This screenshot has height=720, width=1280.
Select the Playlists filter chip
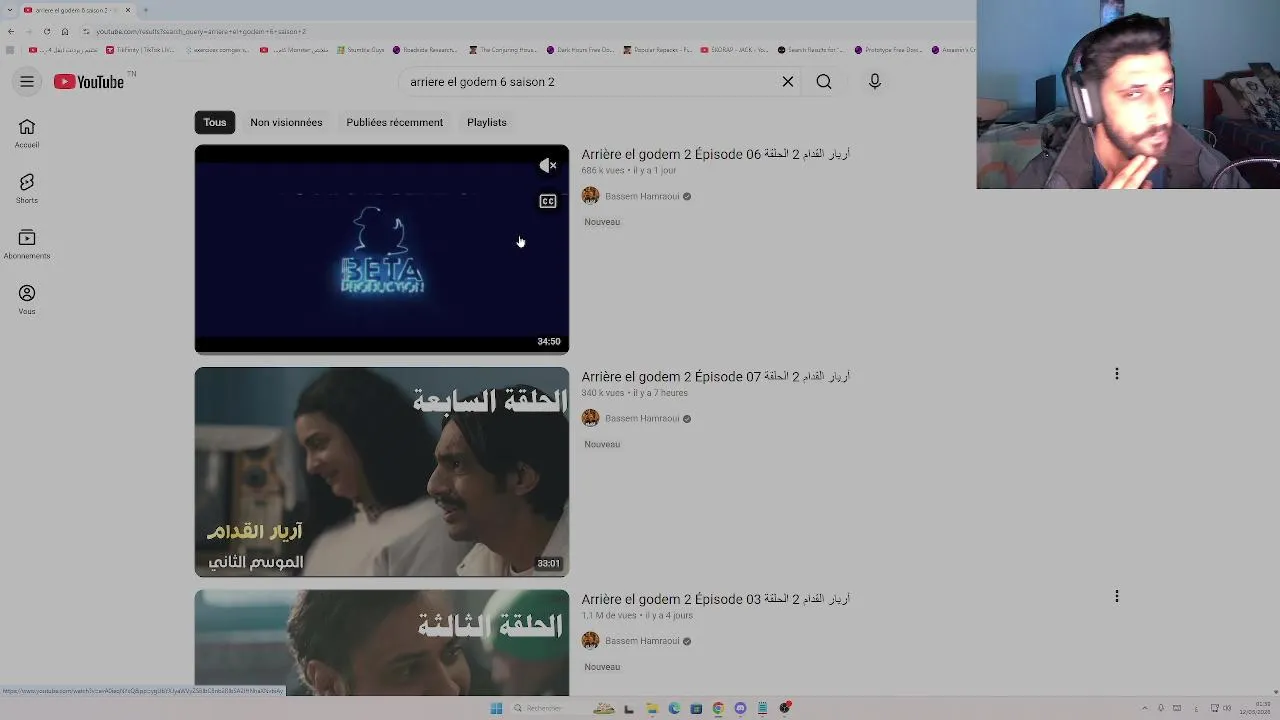[x=487, y=122]
